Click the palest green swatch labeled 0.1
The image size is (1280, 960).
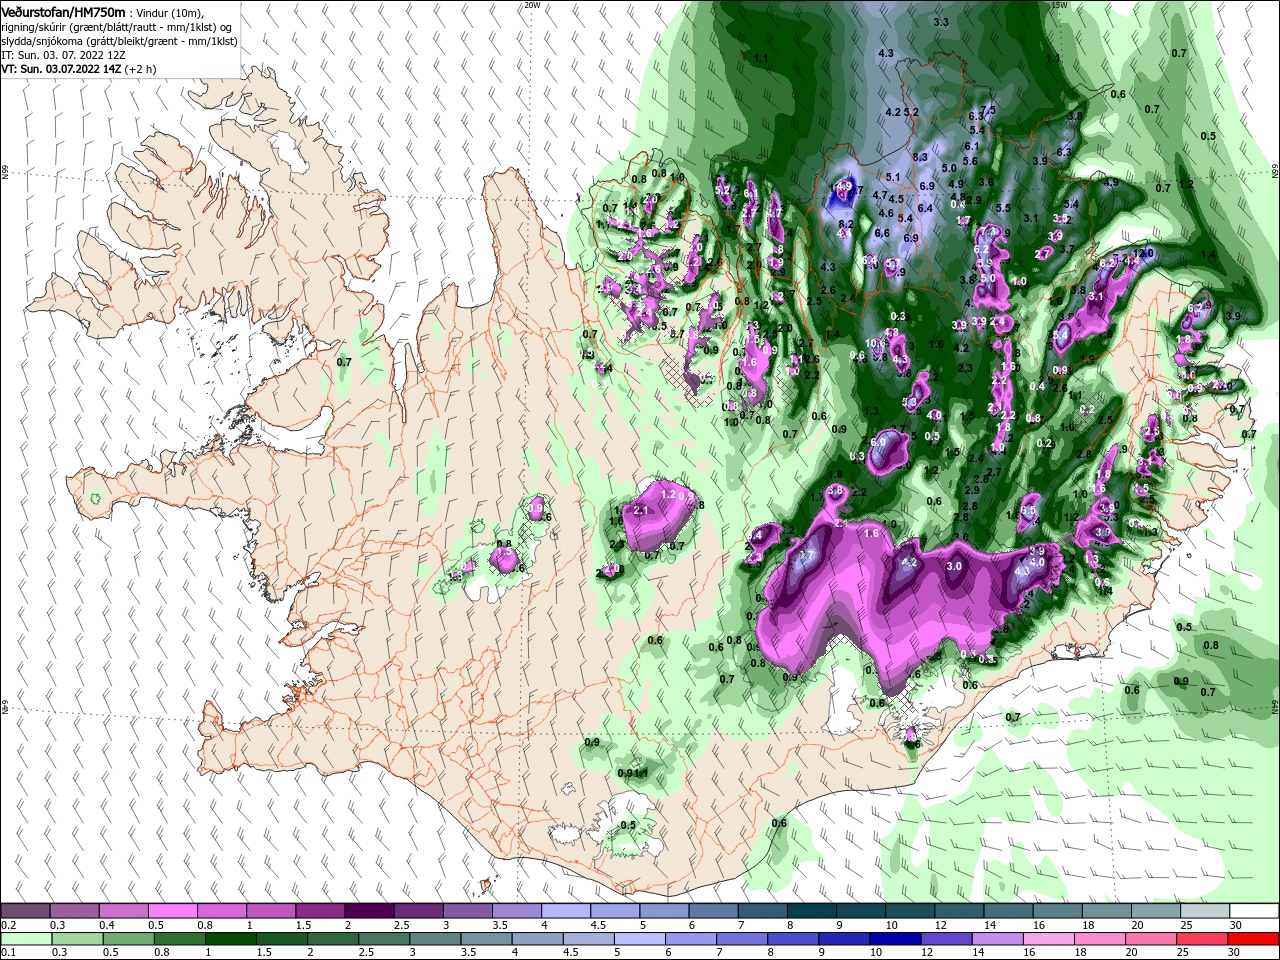pyautogui.click(x=24, y=939)
